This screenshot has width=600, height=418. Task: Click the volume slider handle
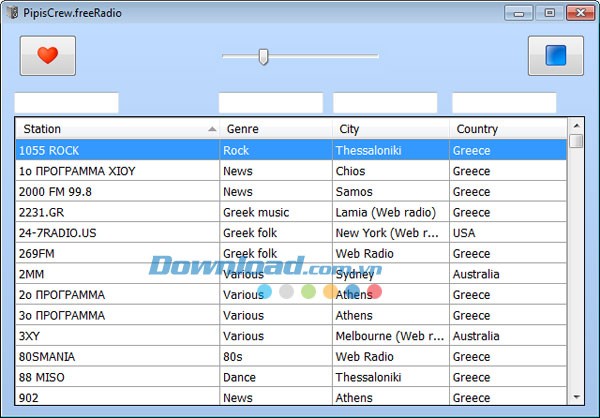click(x=263, y=56)
